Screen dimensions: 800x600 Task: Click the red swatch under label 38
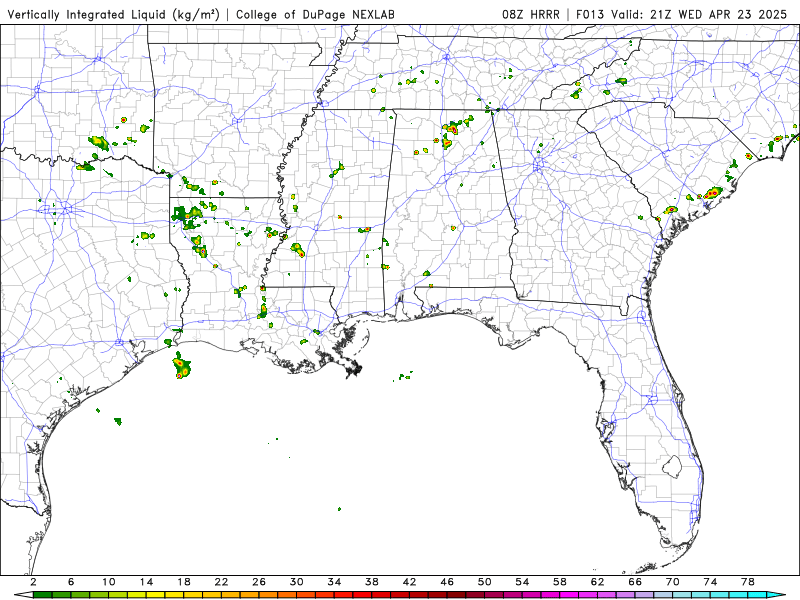tap(381, 595)
